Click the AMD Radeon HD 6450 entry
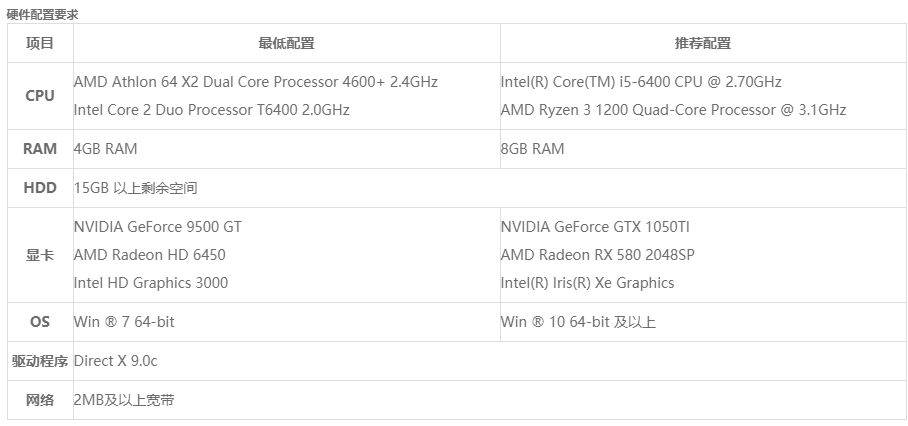Image resolution: width=908 pixels, height=426 pixels. click(150, 254)
